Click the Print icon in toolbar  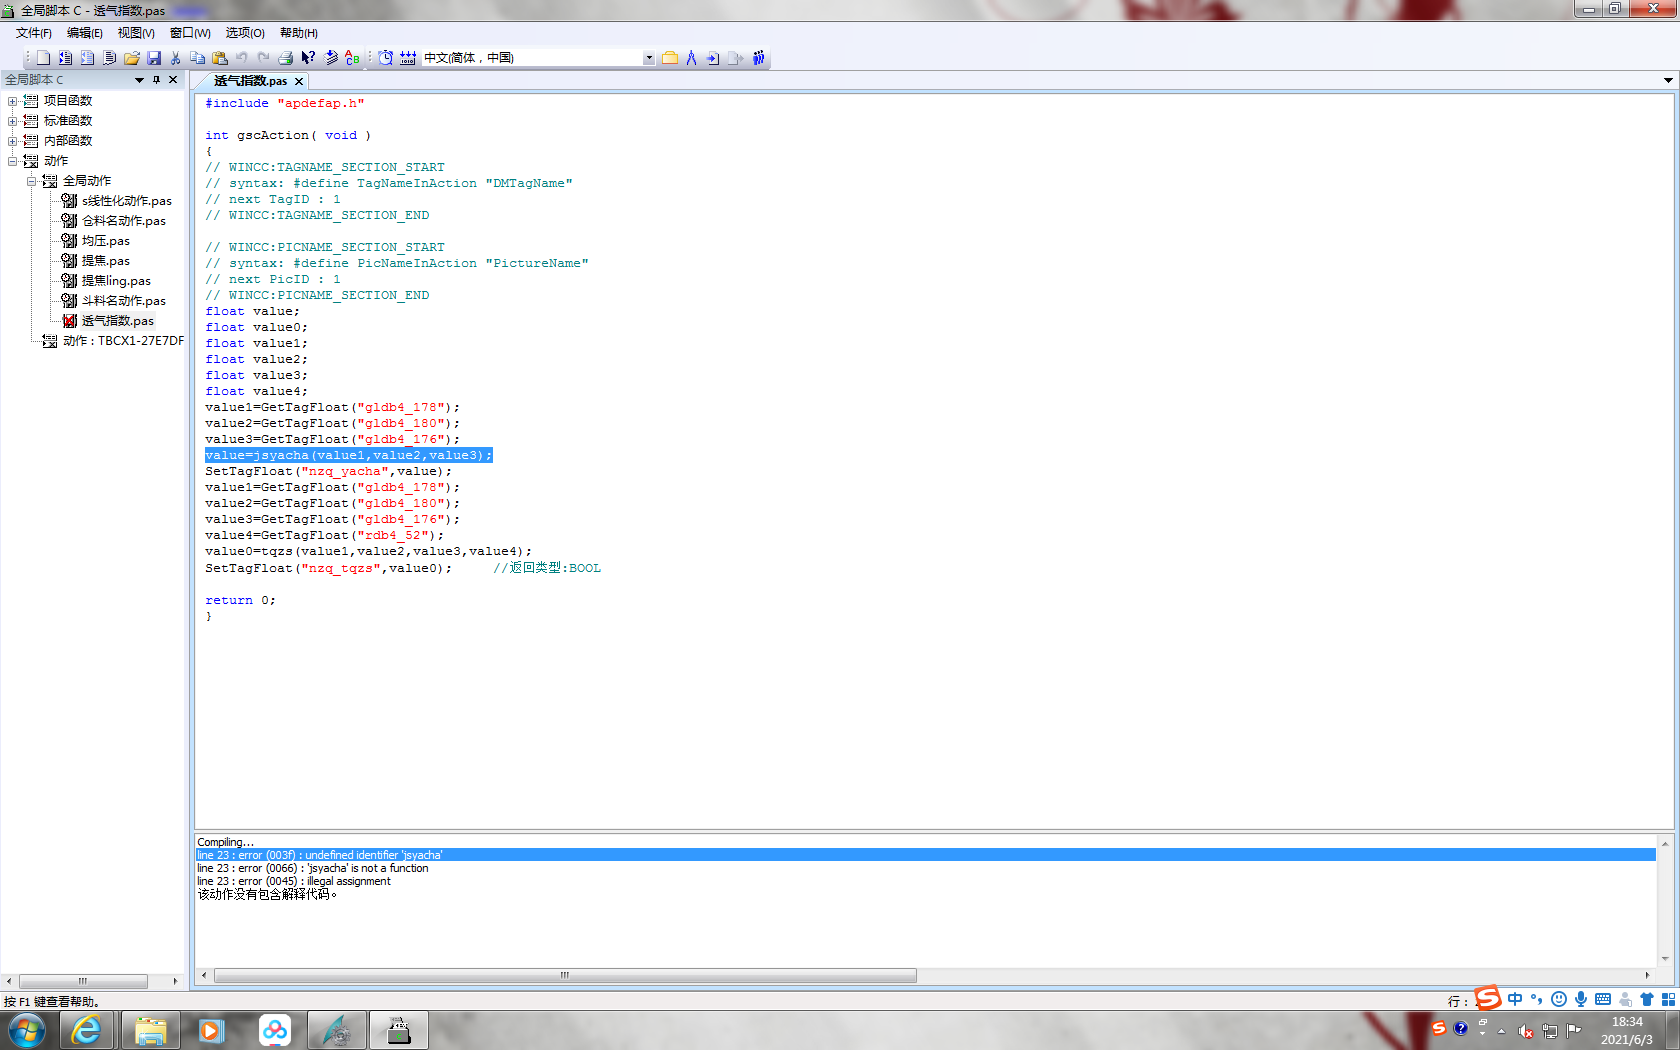(x=286, y=58)
